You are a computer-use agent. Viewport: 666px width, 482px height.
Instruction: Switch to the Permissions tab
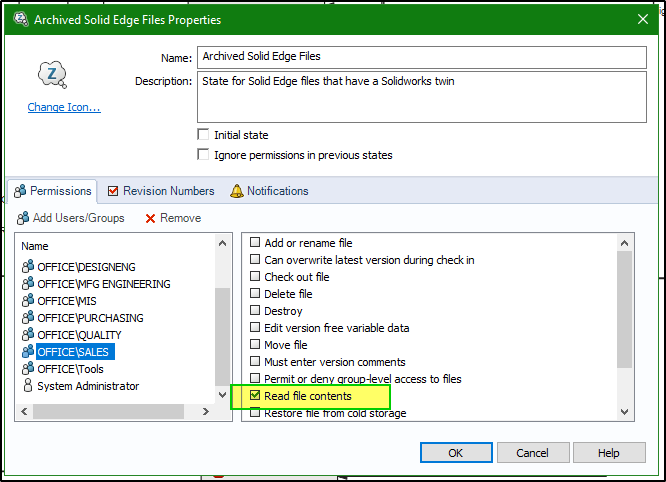[52, 191]
